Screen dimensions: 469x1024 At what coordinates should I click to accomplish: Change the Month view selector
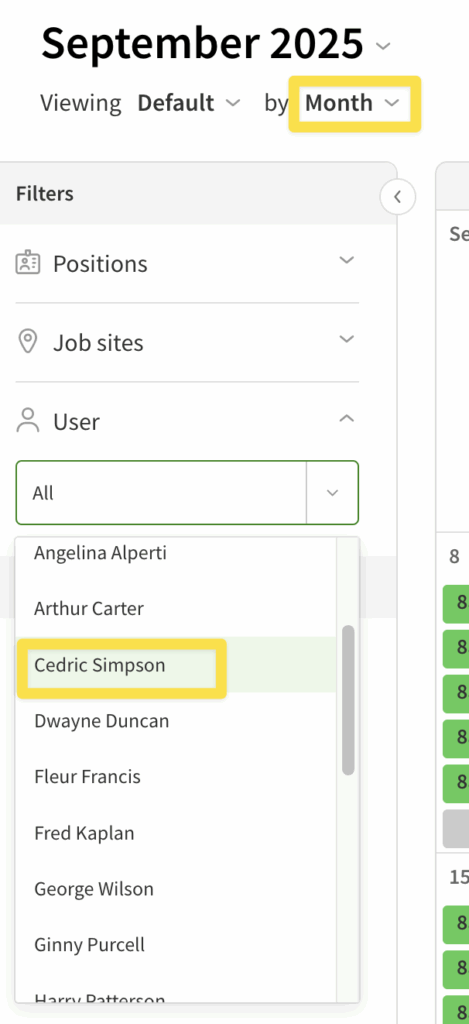[x=353, y=103]
